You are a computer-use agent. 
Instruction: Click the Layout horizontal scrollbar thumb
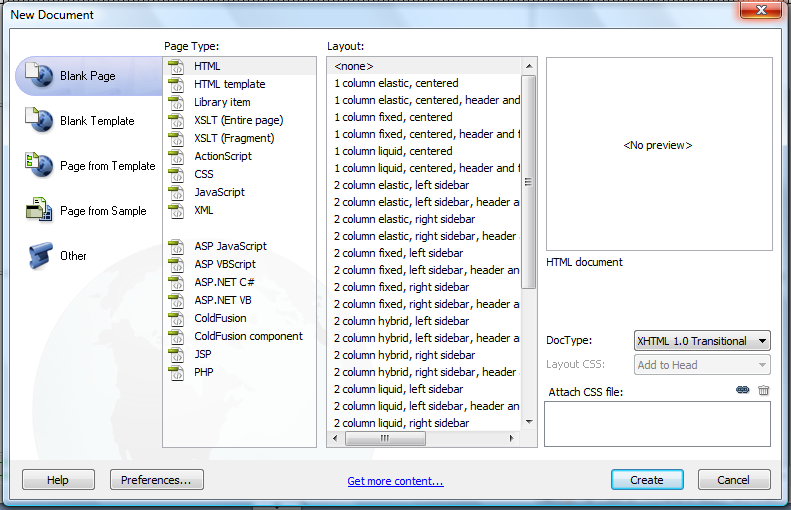click(x=385, y=438)
